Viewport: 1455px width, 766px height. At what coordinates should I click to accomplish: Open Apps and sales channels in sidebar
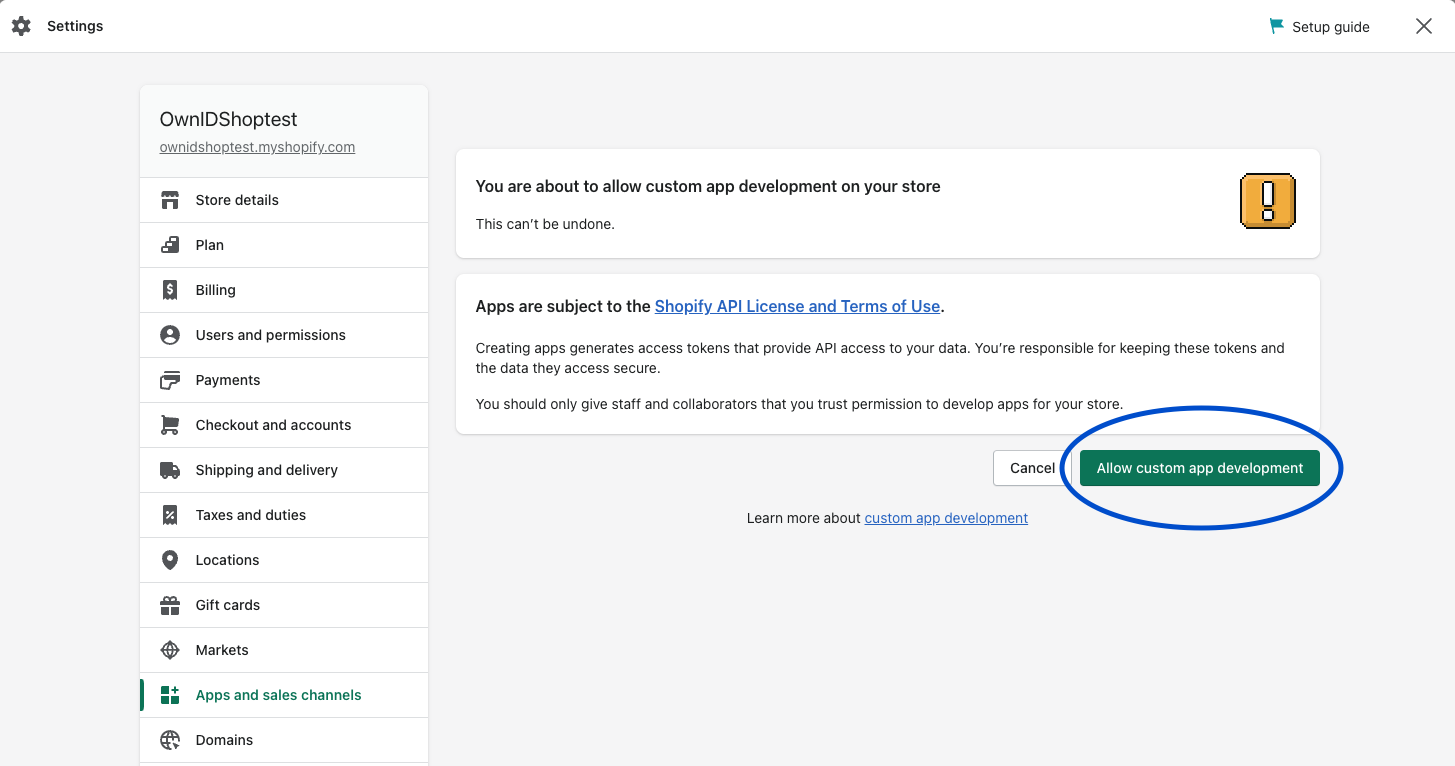278,694
